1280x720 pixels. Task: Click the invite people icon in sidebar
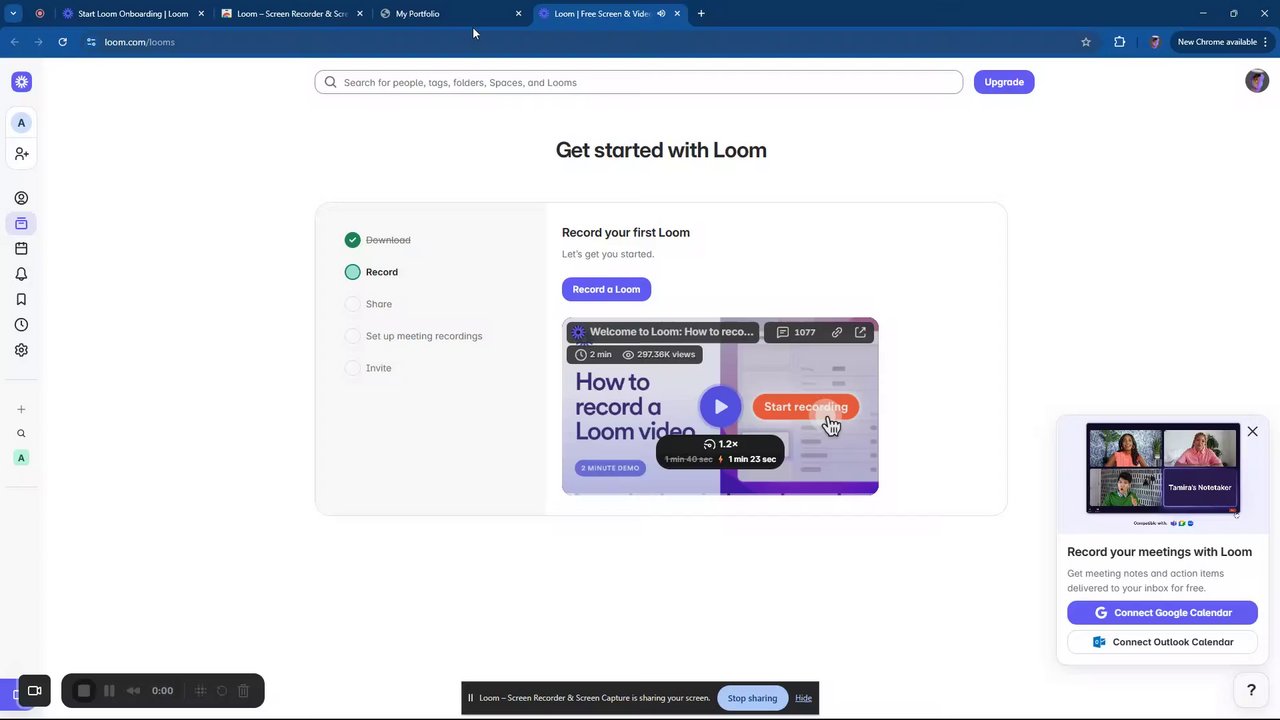coord(21,154)
